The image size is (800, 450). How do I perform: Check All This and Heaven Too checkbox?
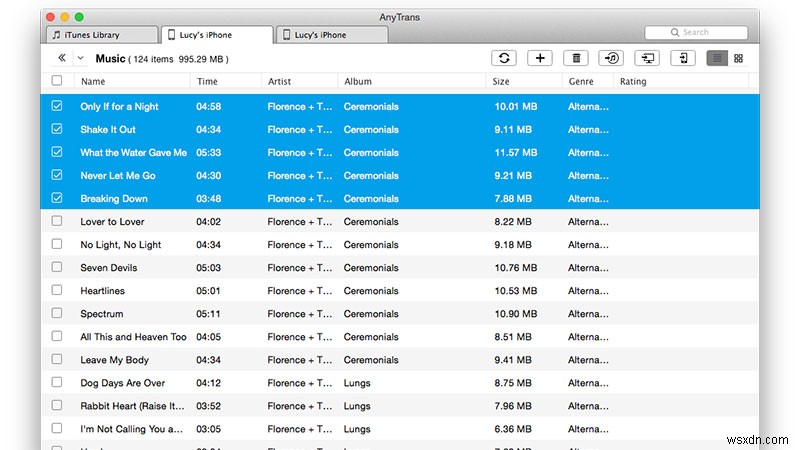(x=57, y=336)
